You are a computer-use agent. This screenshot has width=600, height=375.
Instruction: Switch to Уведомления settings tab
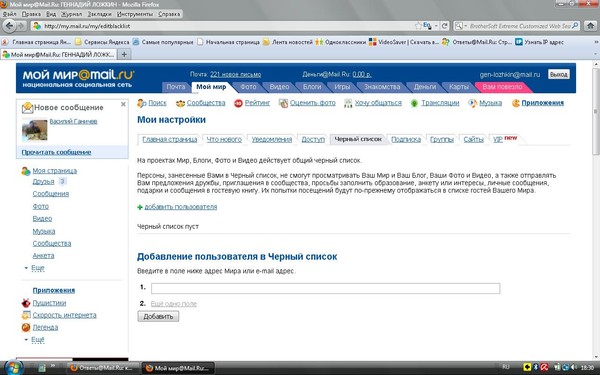pyautogui.click(x=272, y=139)
